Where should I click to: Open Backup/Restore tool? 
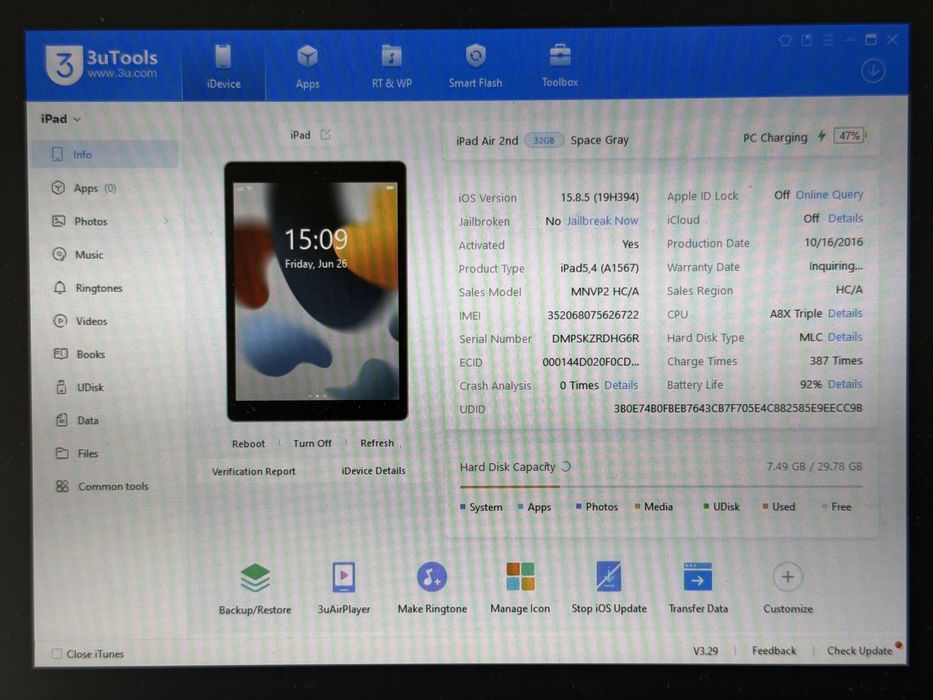[255, 588]
